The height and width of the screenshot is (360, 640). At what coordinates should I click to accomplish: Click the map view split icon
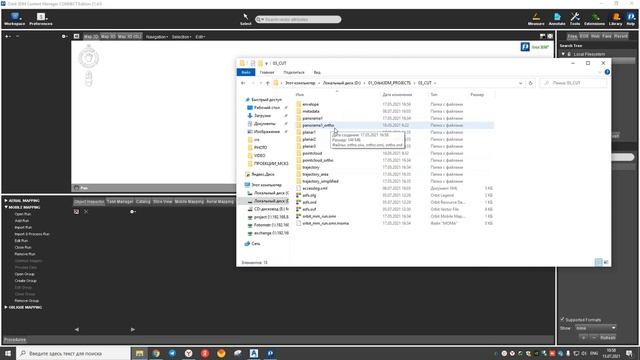(x=542, y=36)
